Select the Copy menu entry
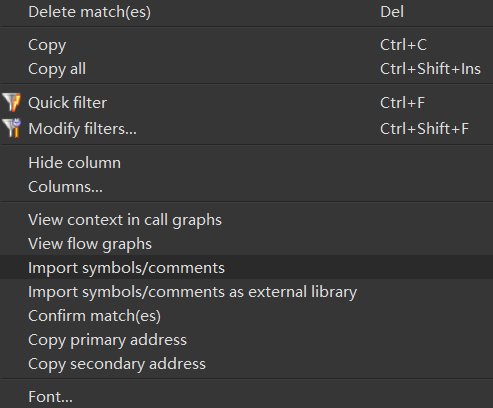This screenshot has height=408, width=493. tap(246, 45)
